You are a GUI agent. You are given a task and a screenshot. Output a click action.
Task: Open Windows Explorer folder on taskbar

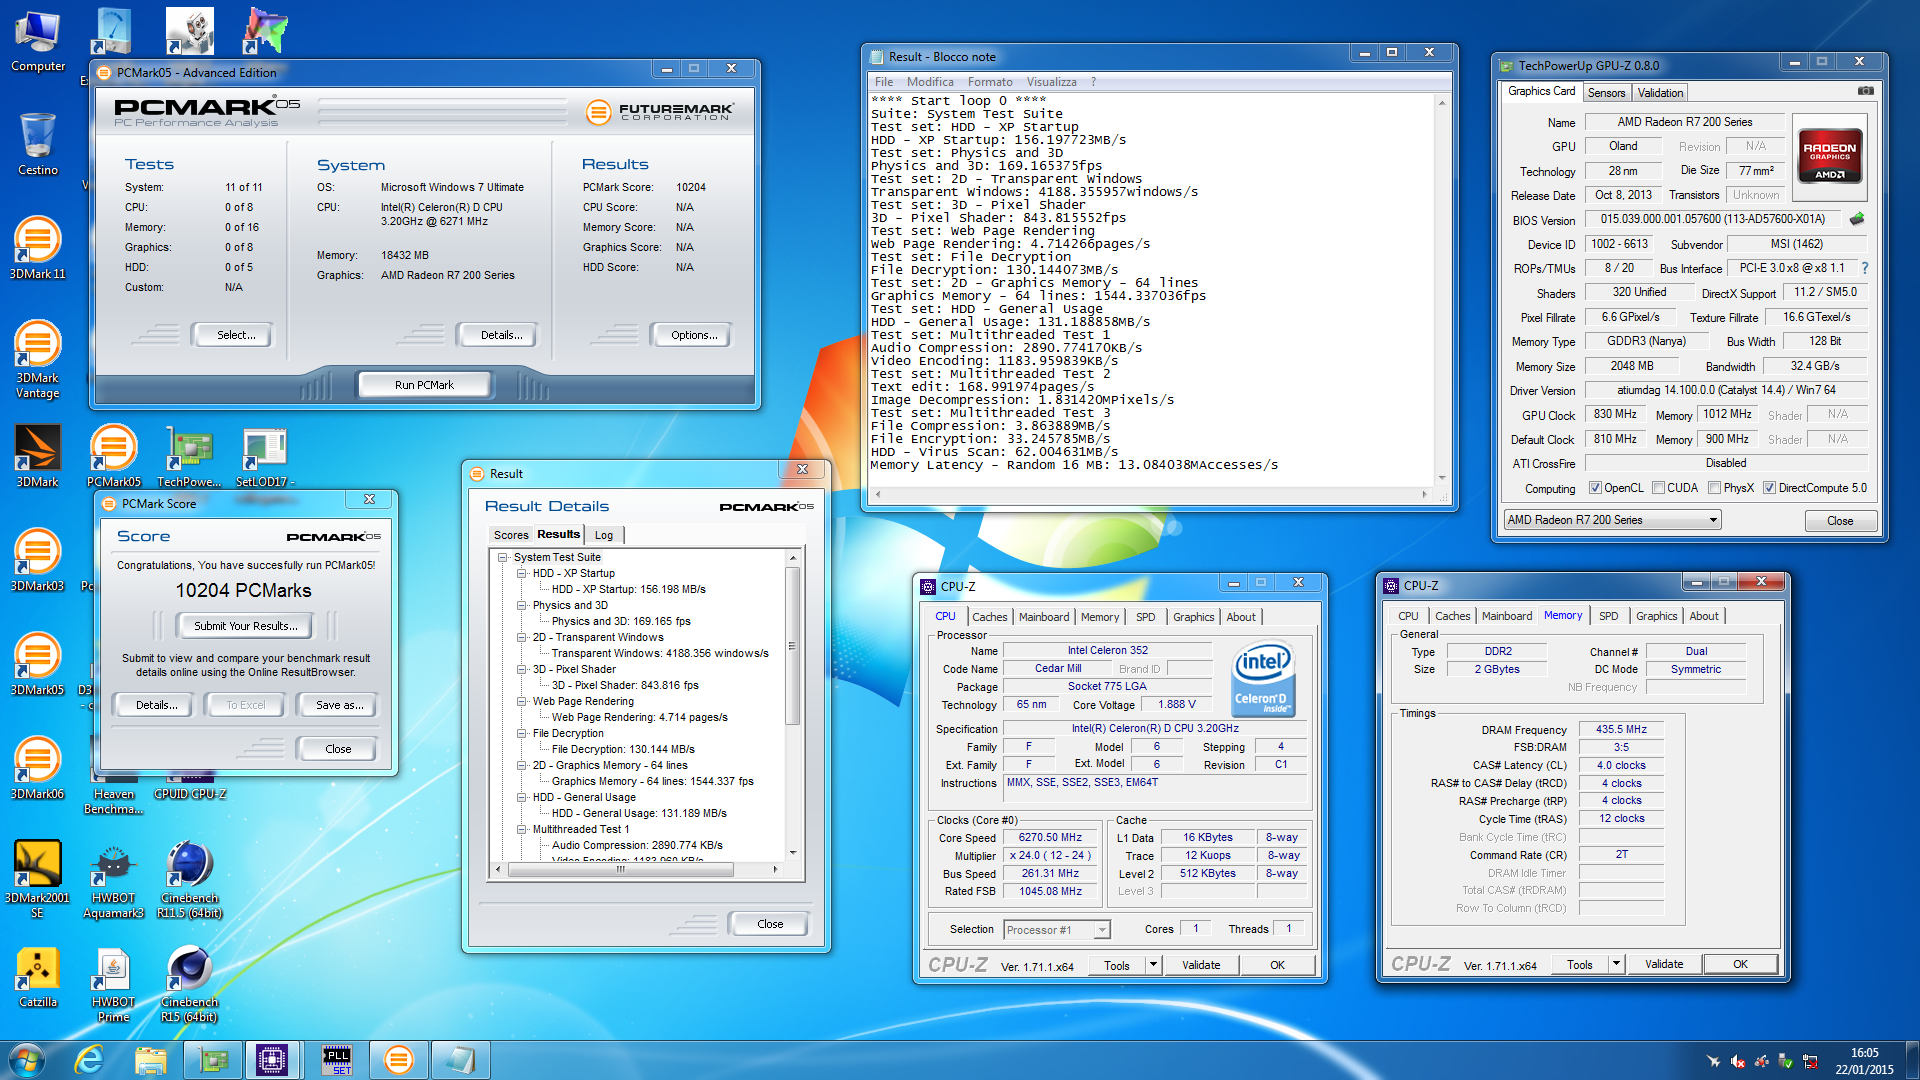[151, 1059]
